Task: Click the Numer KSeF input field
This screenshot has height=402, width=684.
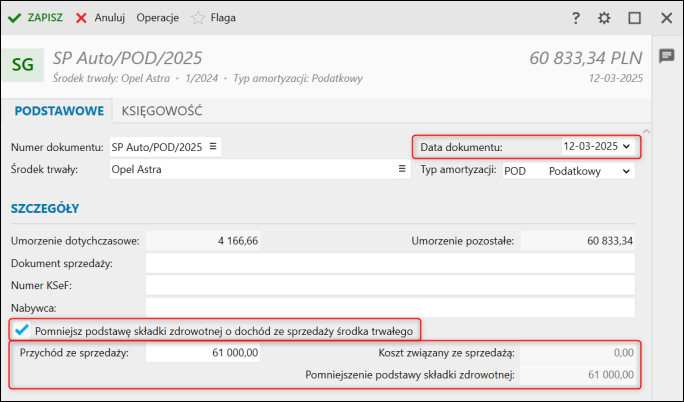Action: [x=390, y=286]
